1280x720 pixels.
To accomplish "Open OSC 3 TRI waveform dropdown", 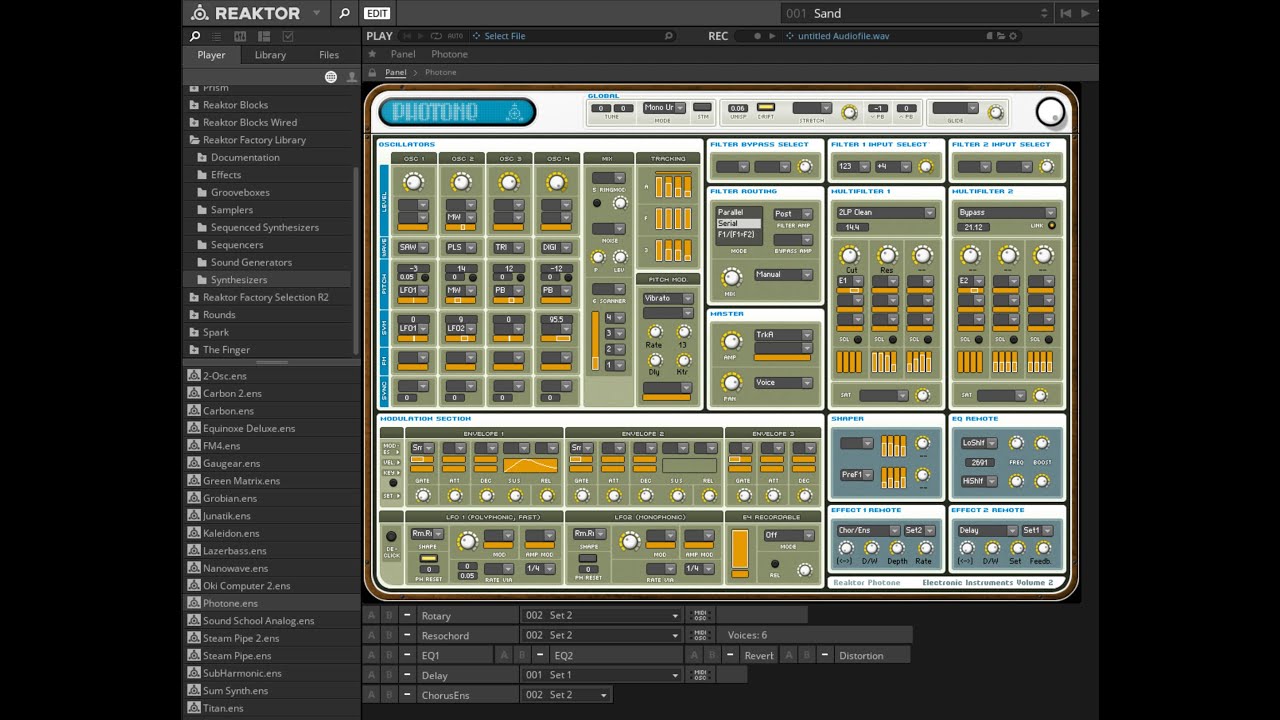I will pos(508,247).
